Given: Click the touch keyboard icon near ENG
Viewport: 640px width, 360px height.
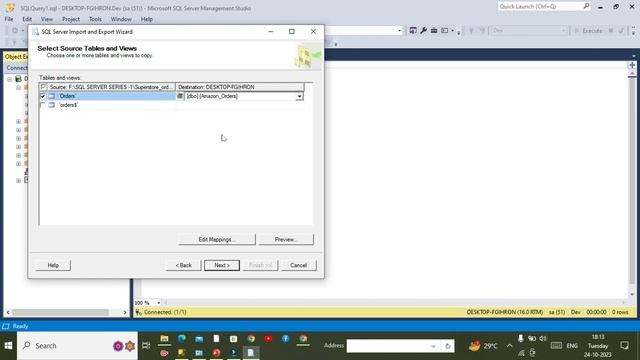Looking at the screenshot, I should (556, 346).
